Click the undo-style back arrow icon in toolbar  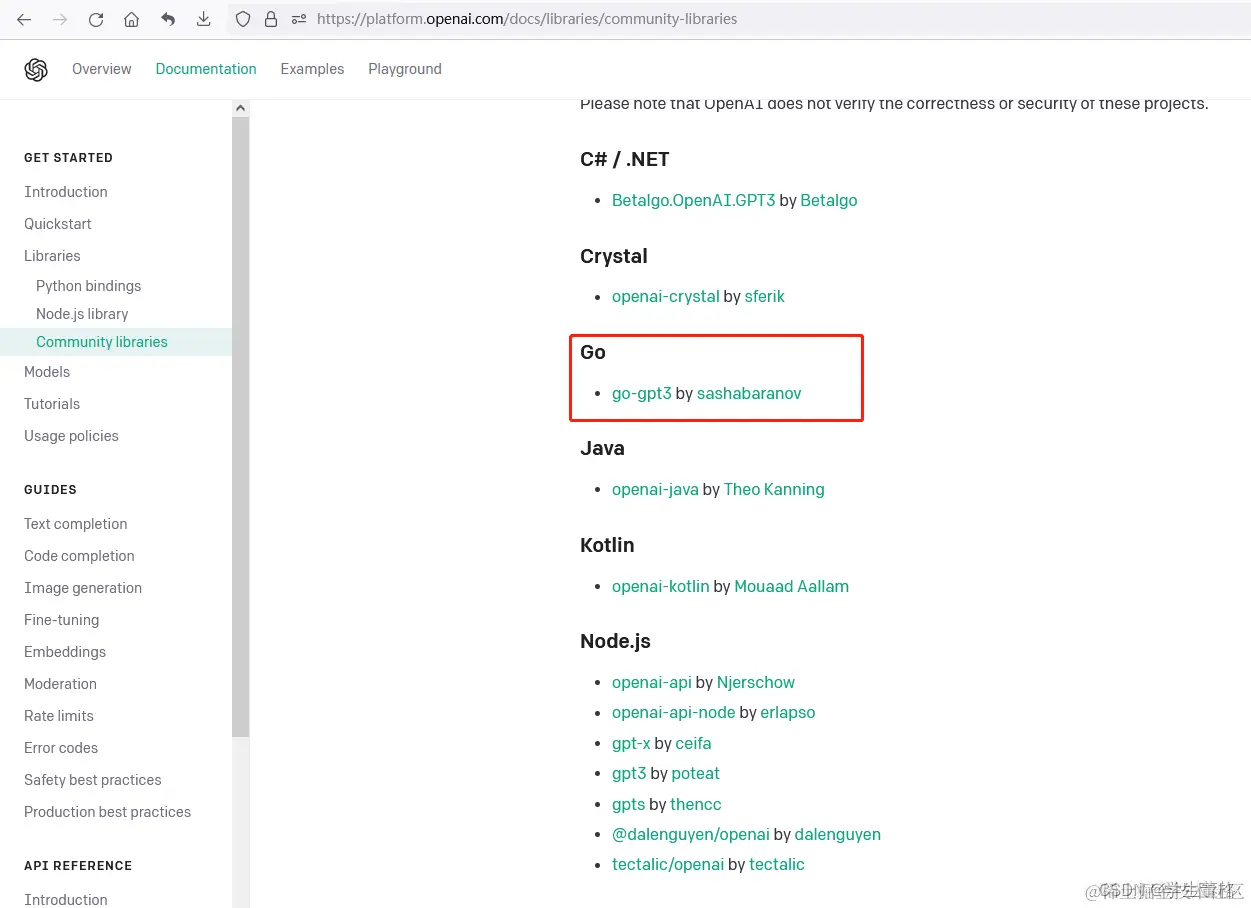tap(168, 19)
